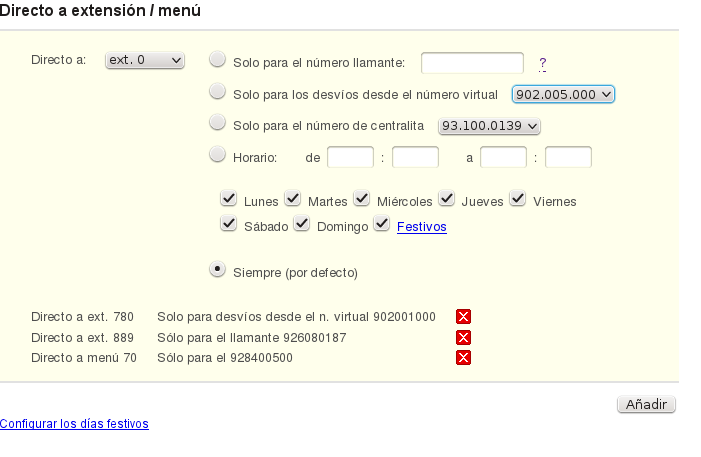
Task: Uncheck the Lunes checkbox
Action: coord(229,199)
